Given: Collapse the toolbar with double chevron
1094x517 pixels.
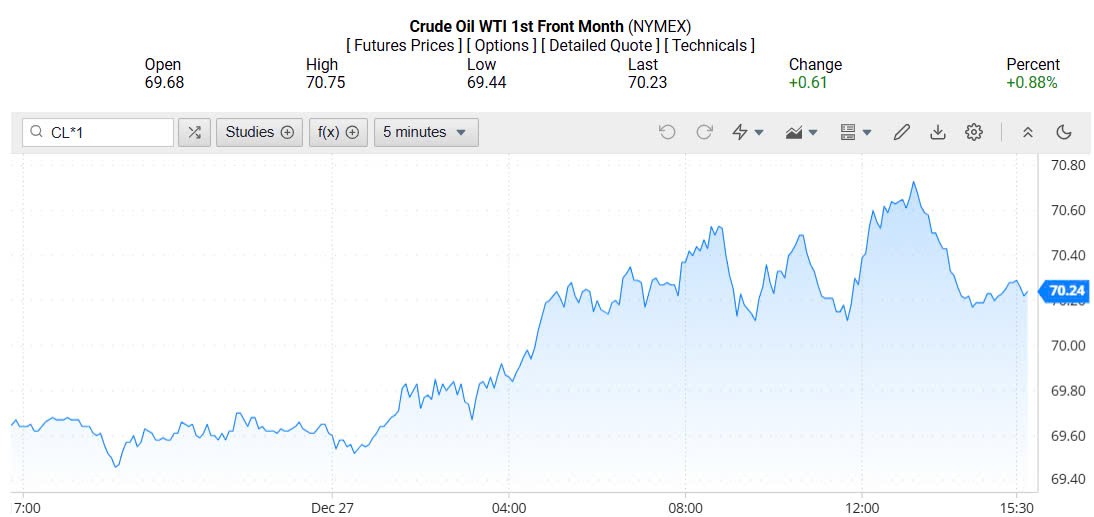Looking at the screenshot, I should pyautogui.click(x=1027, y=132).
